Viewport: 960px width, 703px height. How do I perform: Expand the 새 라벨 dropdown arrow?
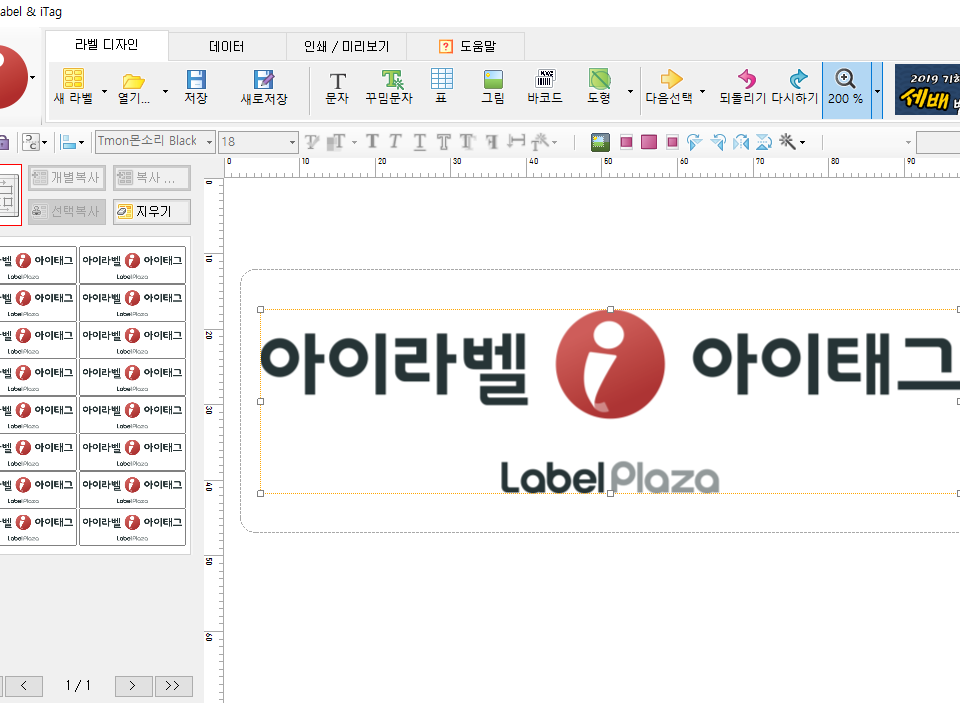pyautogui.click(x=104, y=92)
